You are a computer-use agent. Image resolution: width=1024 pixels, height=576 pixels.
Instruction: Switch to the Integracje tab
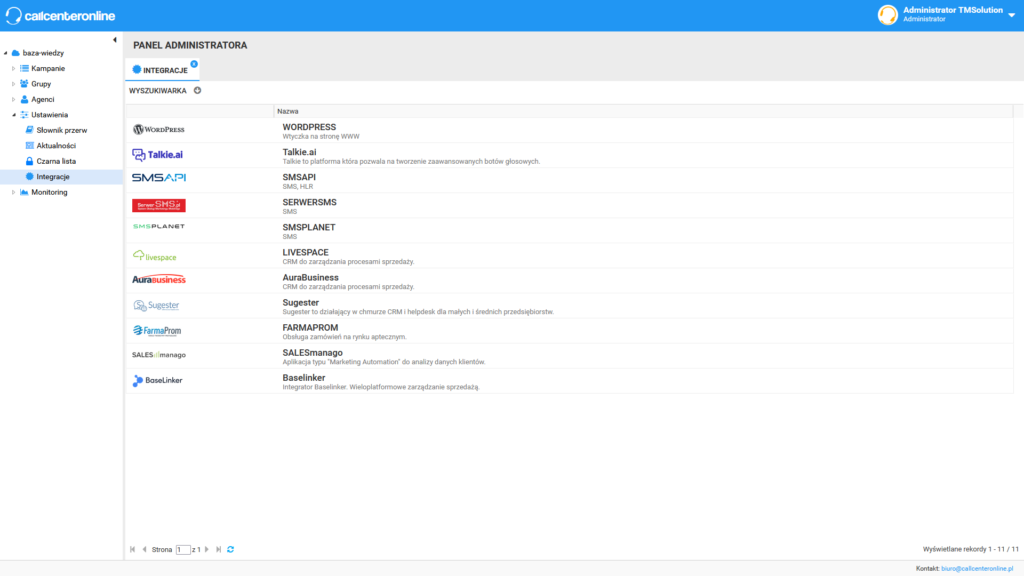pyautogui.click(x=161, y=70)
